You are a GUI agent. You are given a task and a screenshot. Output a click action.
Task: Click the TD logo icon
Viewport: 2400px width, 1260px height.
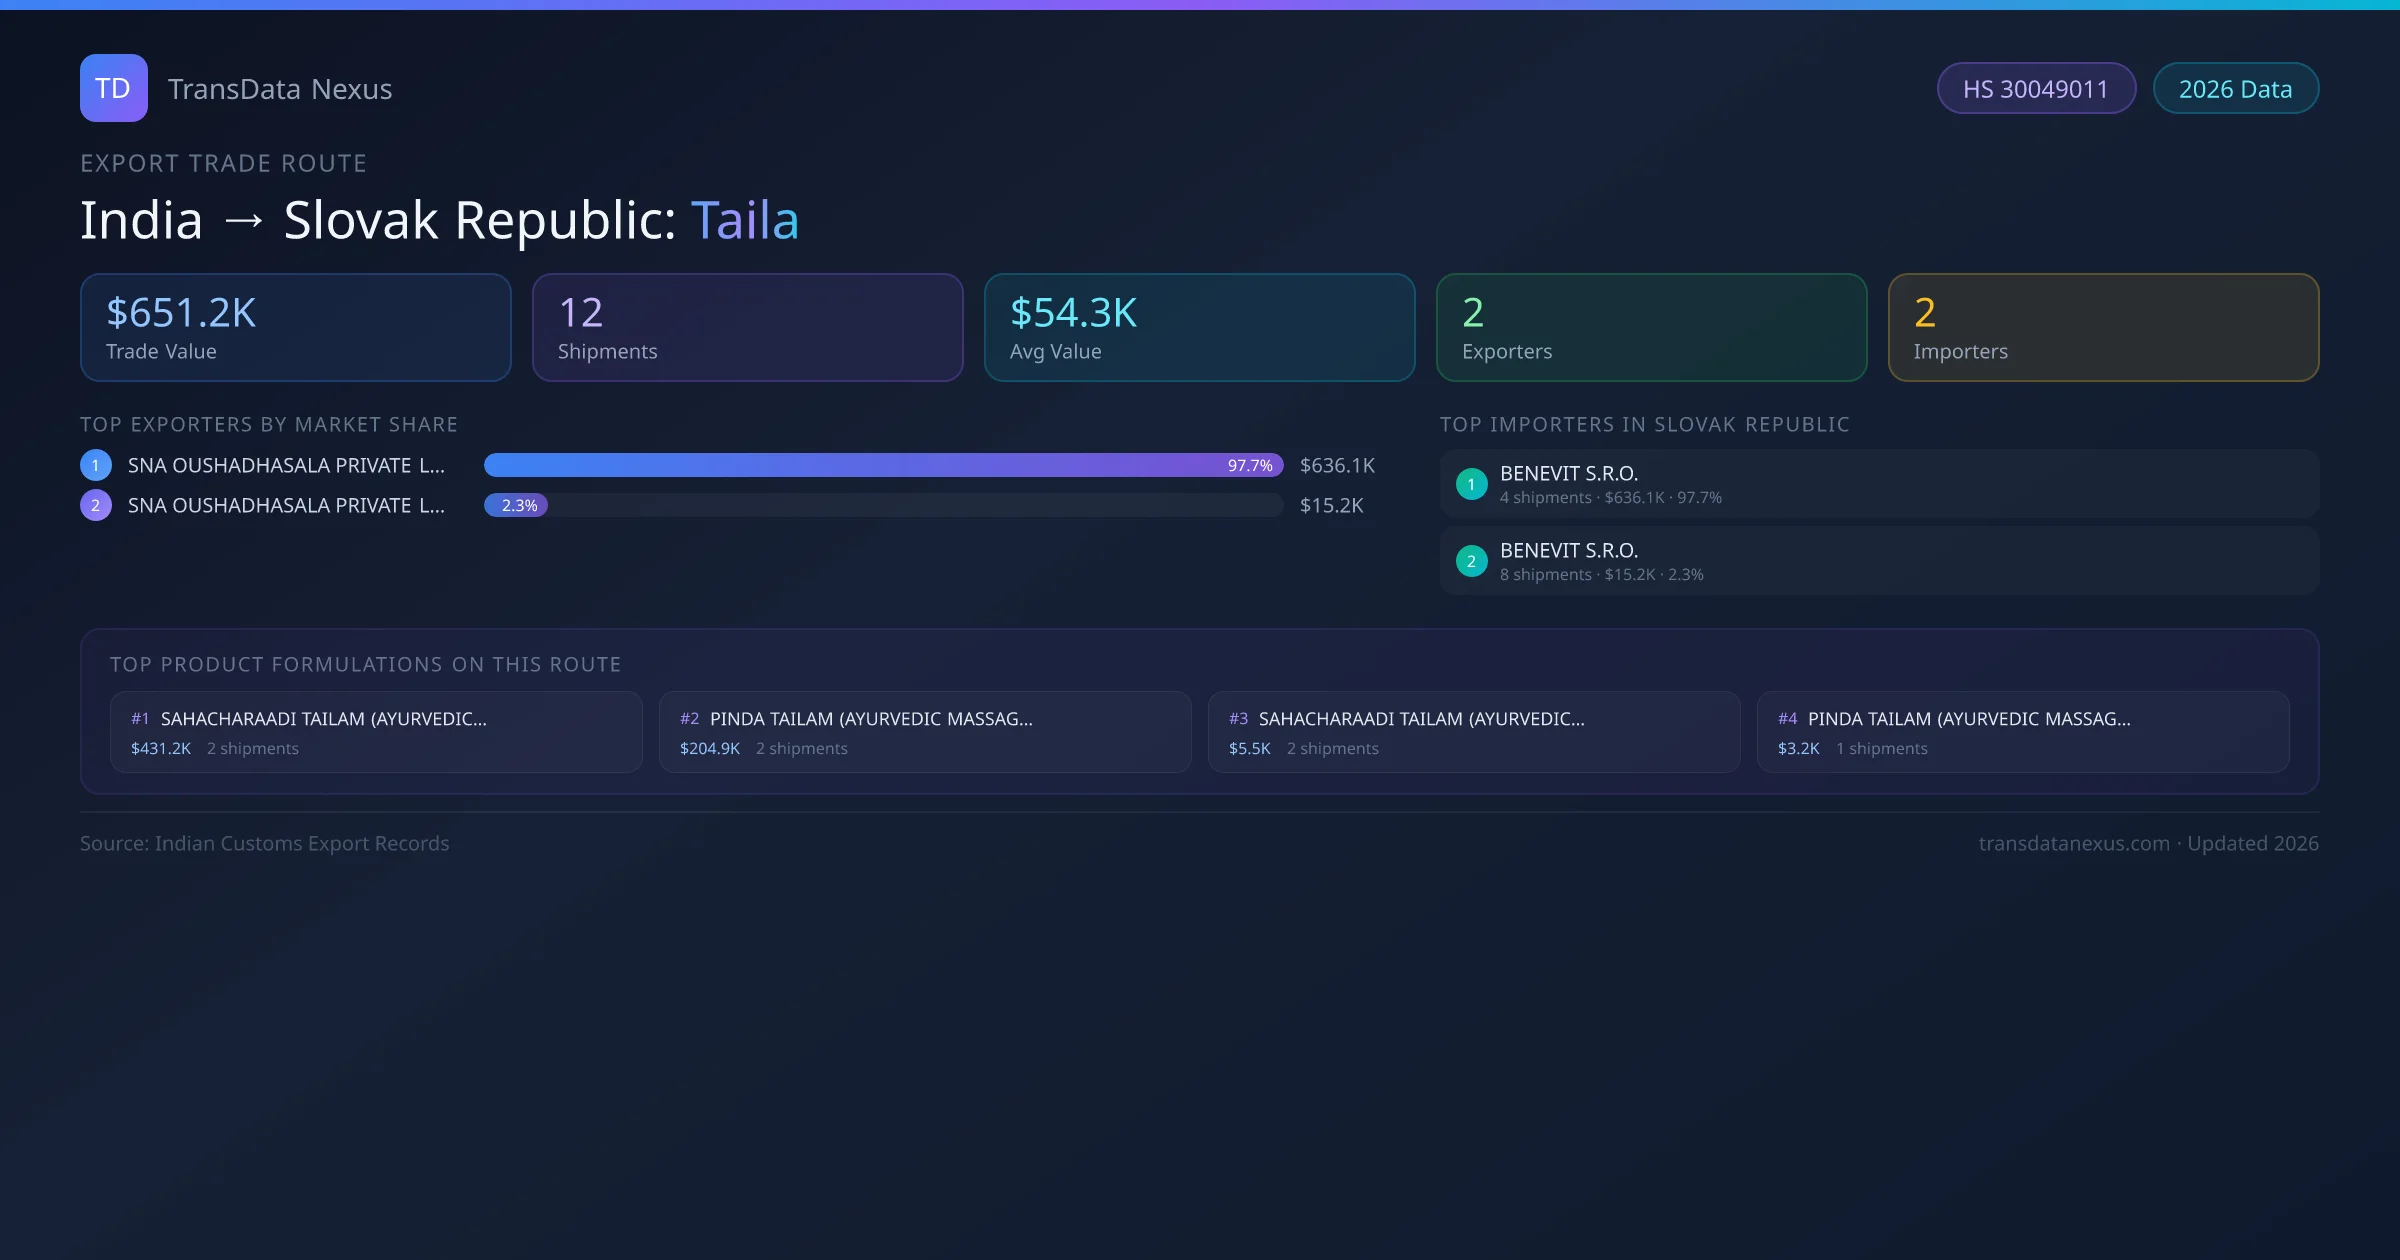(x=113, y=88)
